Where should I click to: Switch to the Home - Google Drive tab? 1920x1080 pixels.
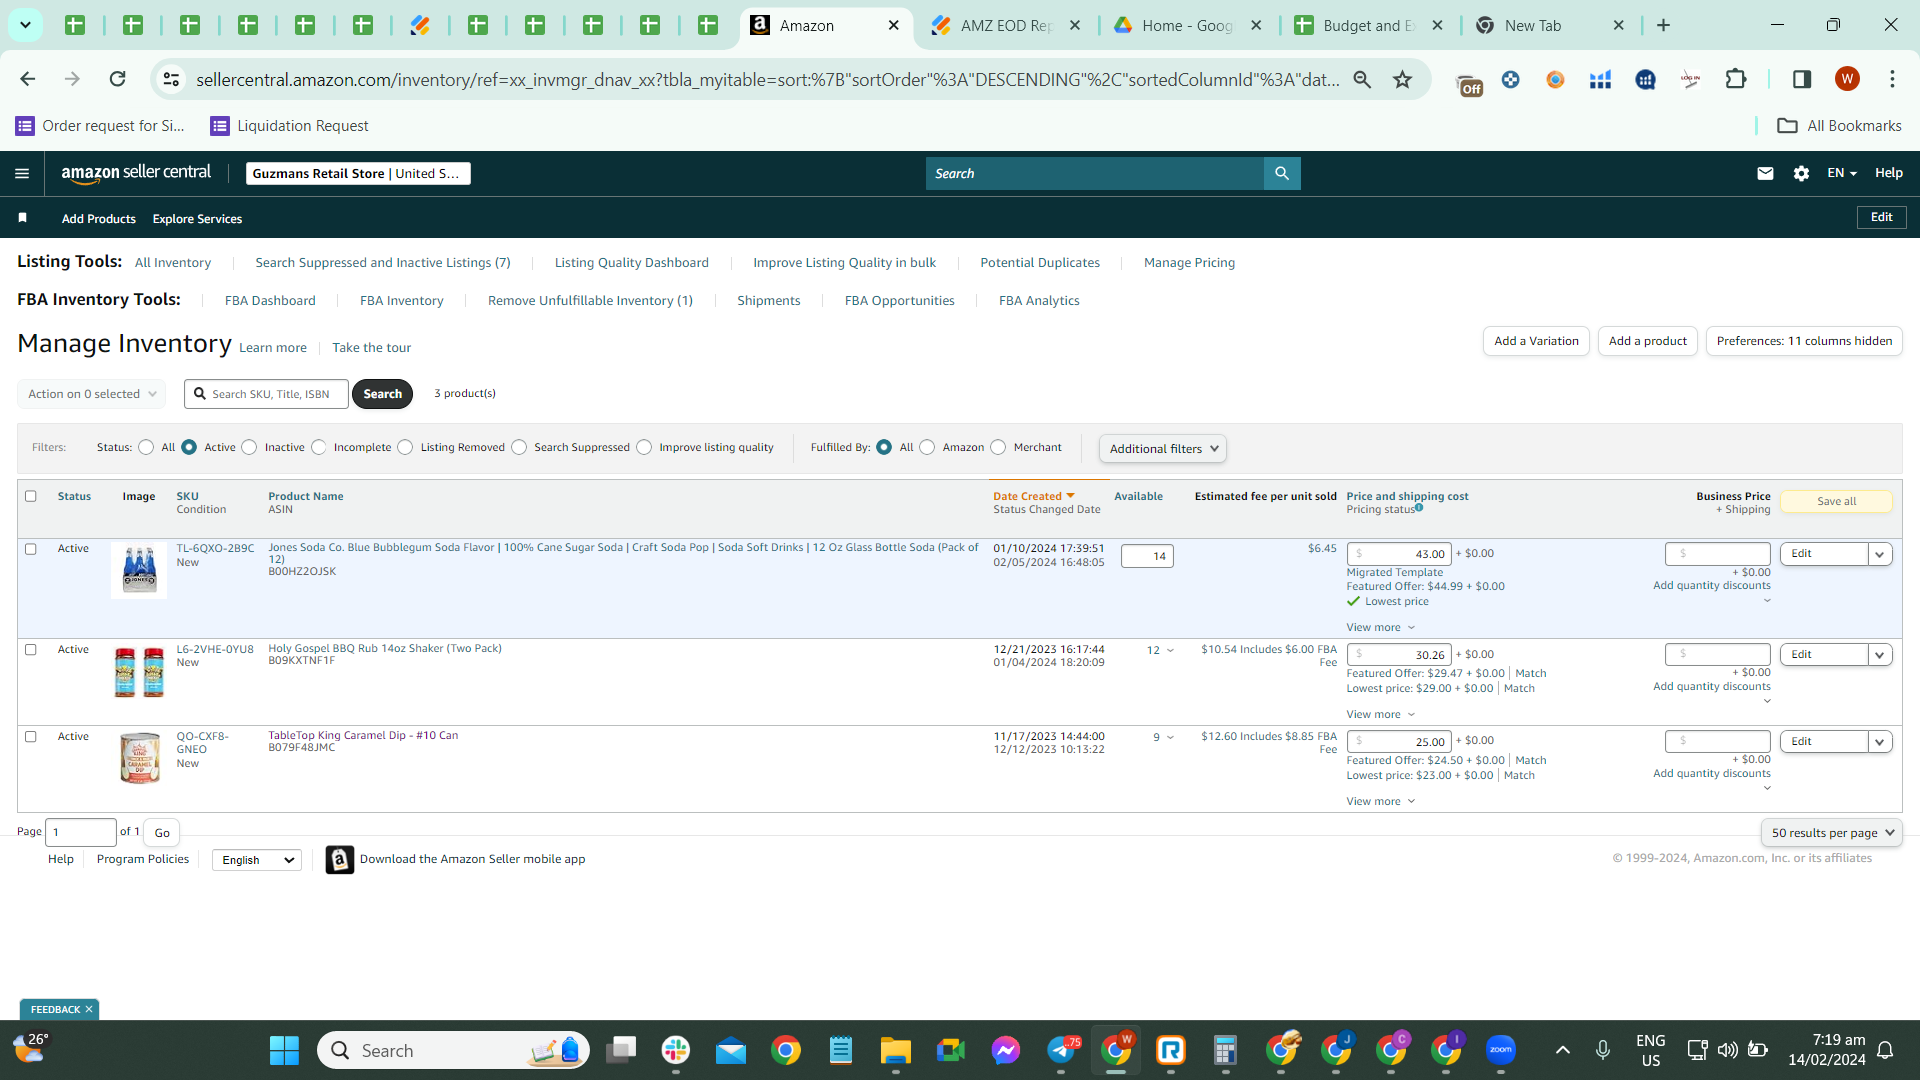[x=1185, y=26]
